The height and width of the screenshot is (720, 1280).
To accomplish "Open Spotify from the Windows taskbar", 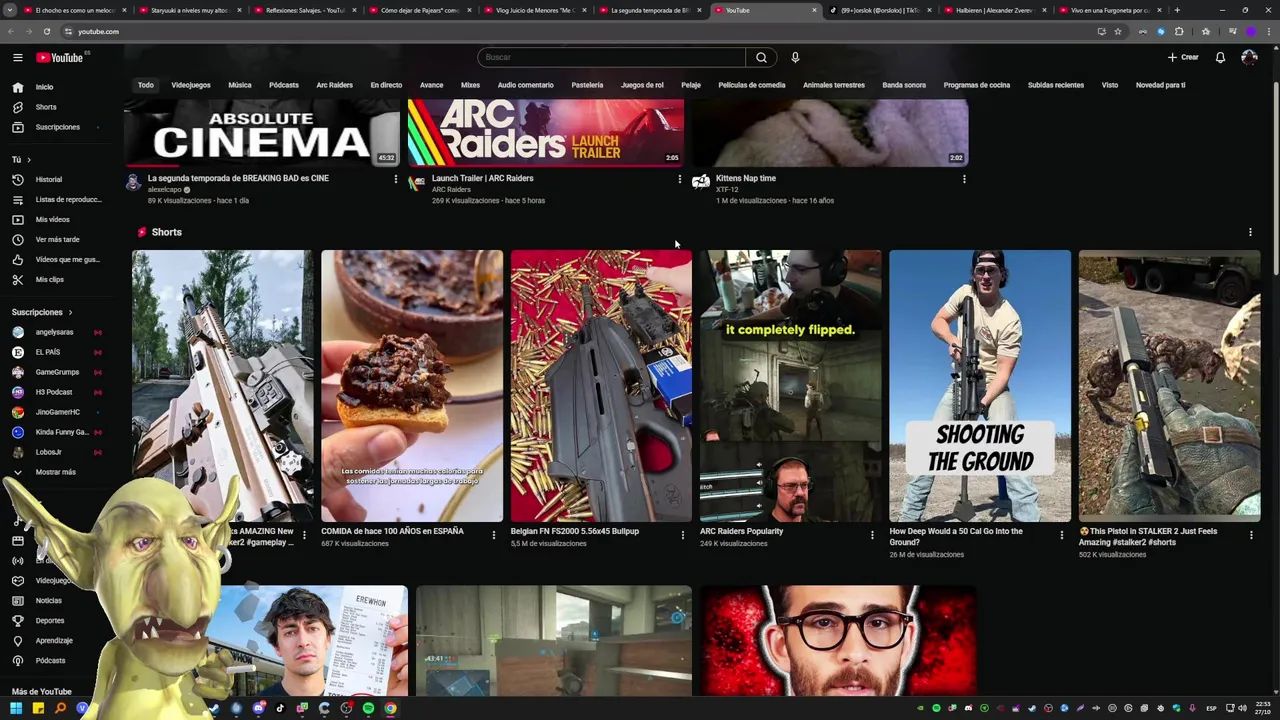I will (x=368, y=708).
